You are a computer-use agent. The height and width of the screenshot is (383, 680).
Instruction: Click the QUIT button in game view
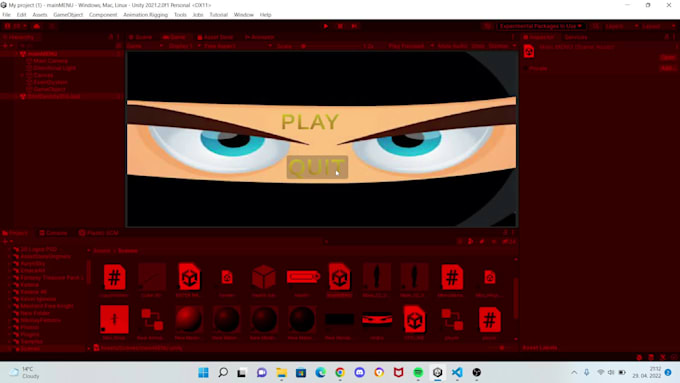tap(317, 167)
